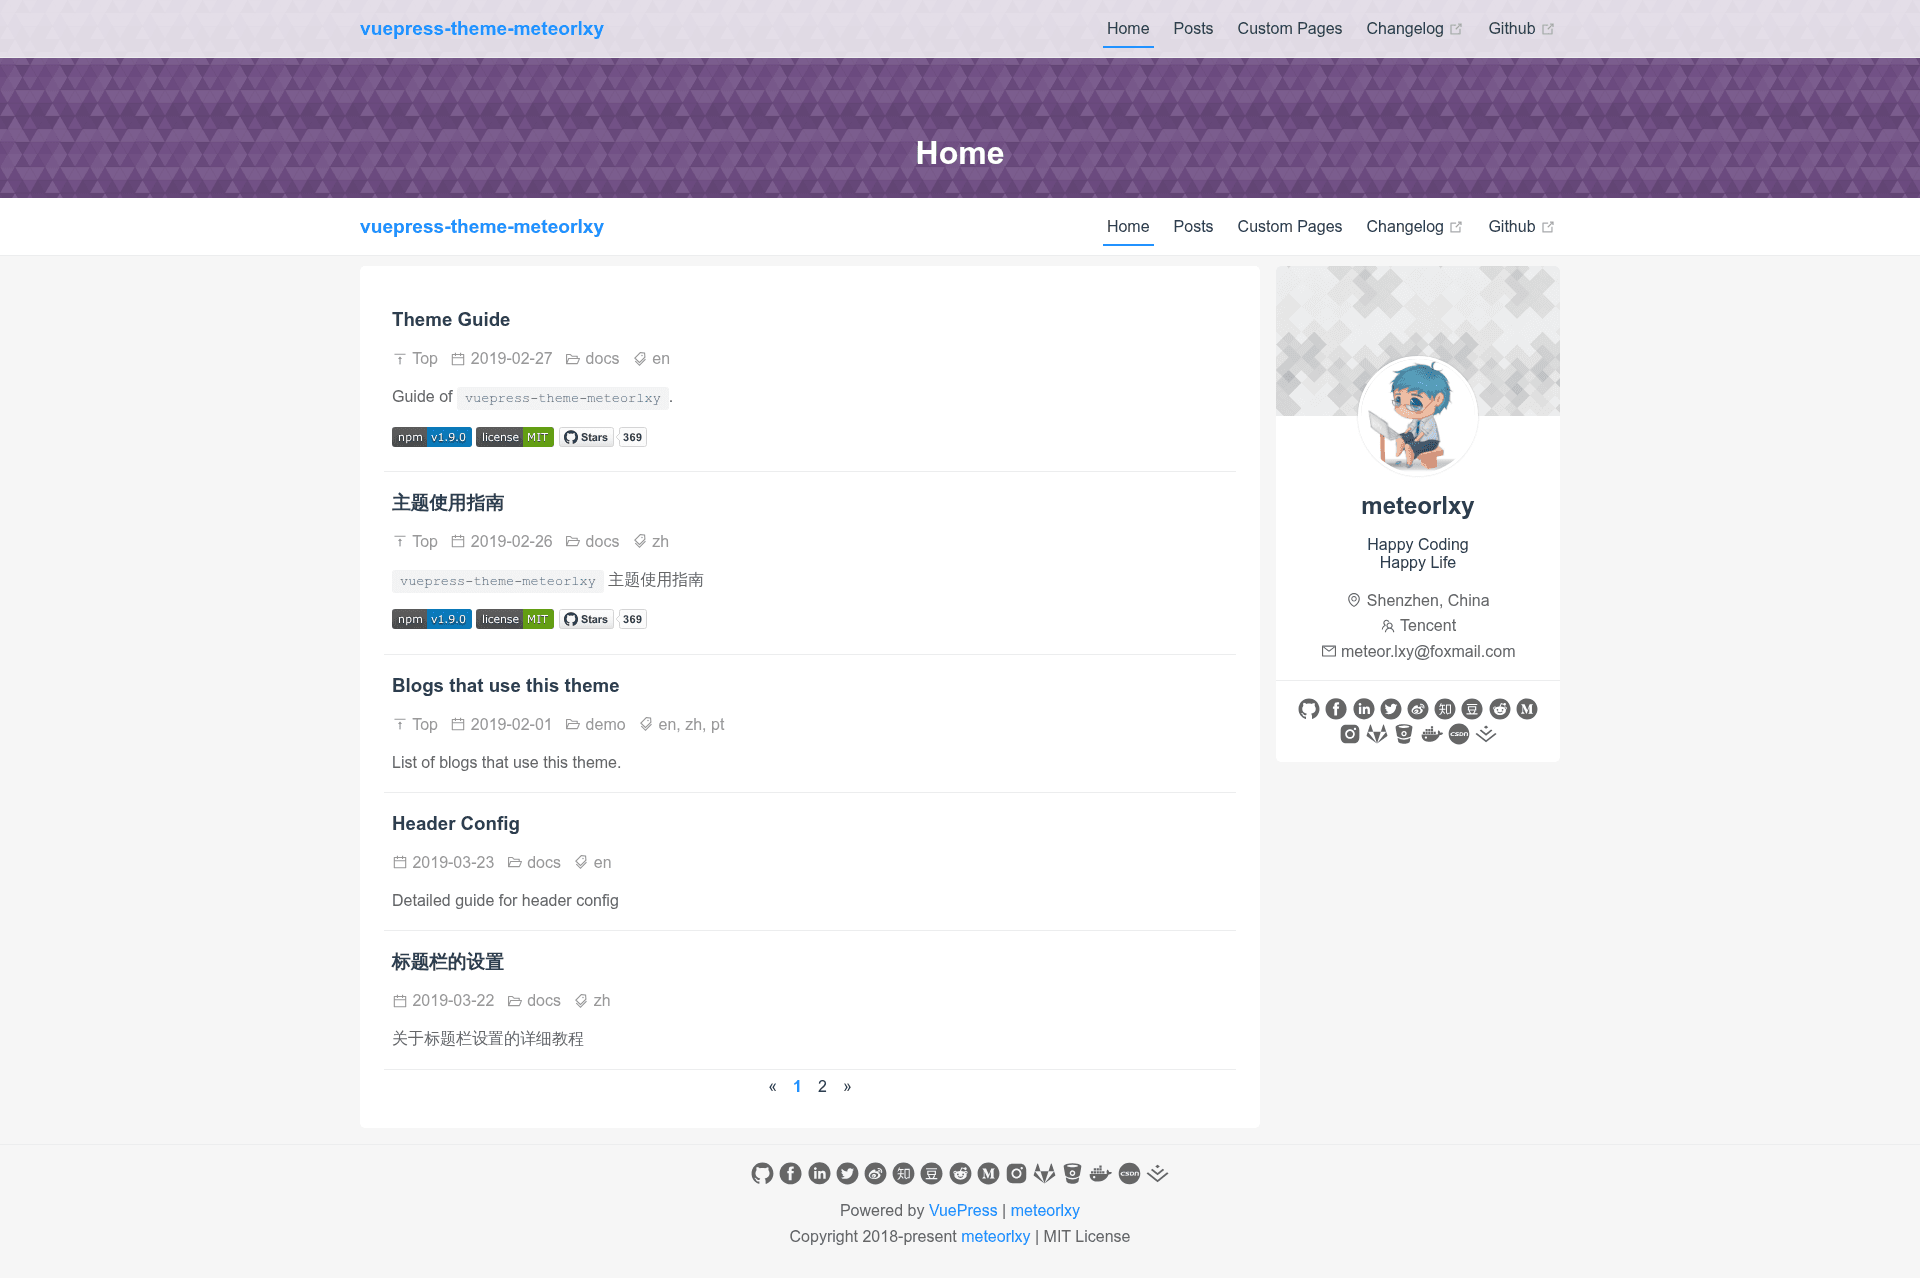Click the Douban icon in the footer
1920x1278 pixels.
(x=932, y=1174)
